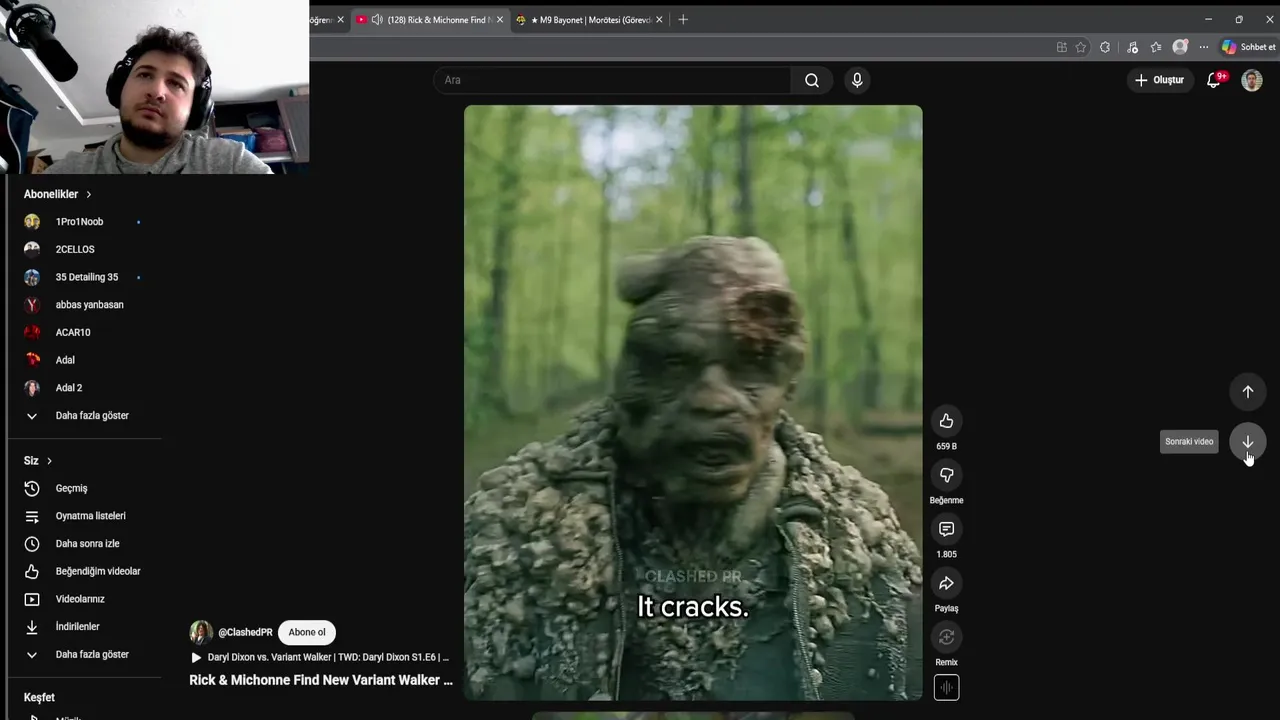Close the M9 Bayonet tab

pos(659,20)
